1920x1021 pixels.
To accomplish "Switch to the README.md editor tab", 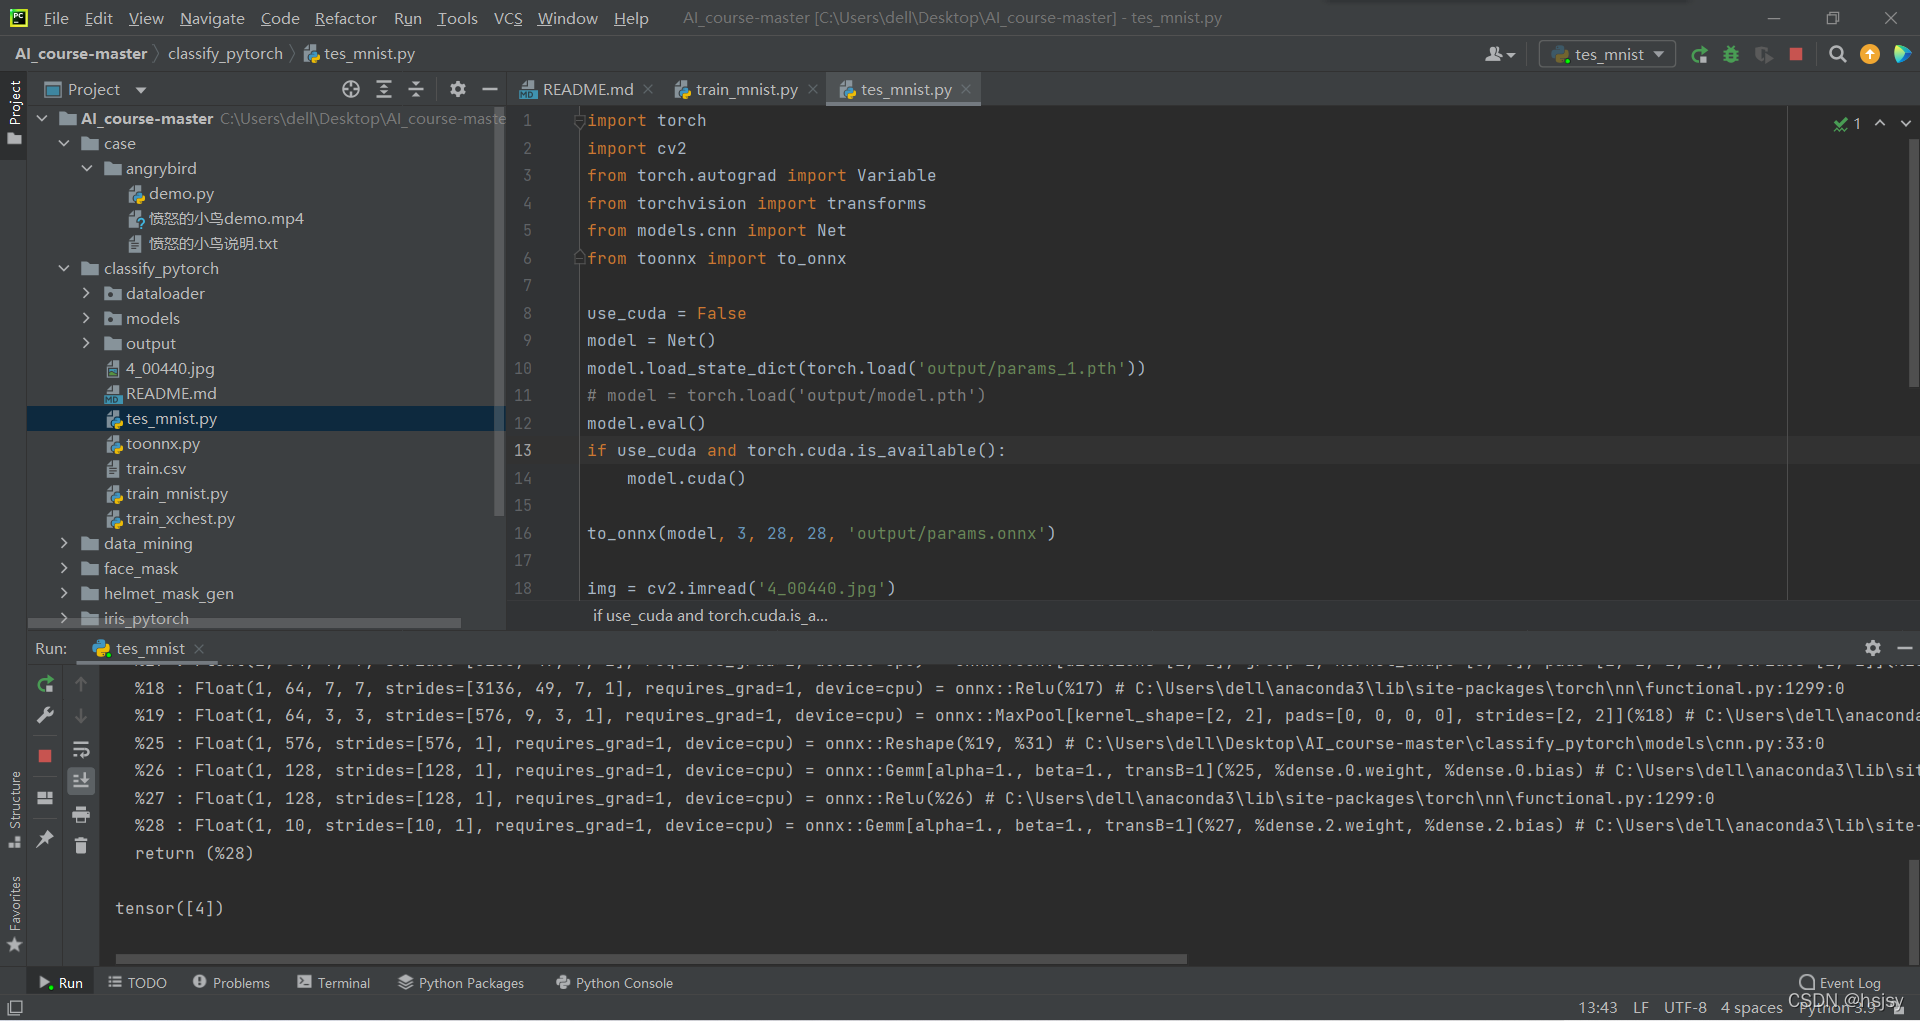I will [x=587, y=89].
